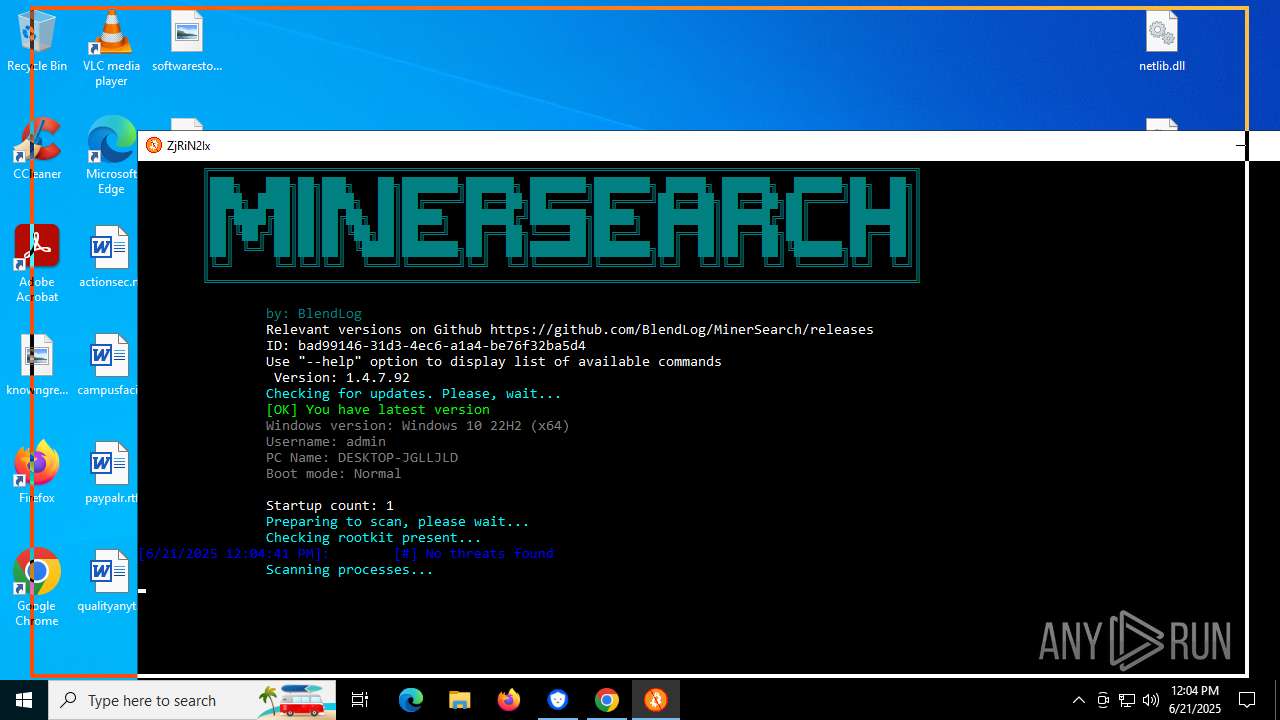Show hidden system tray icons

coord(1078,700)
